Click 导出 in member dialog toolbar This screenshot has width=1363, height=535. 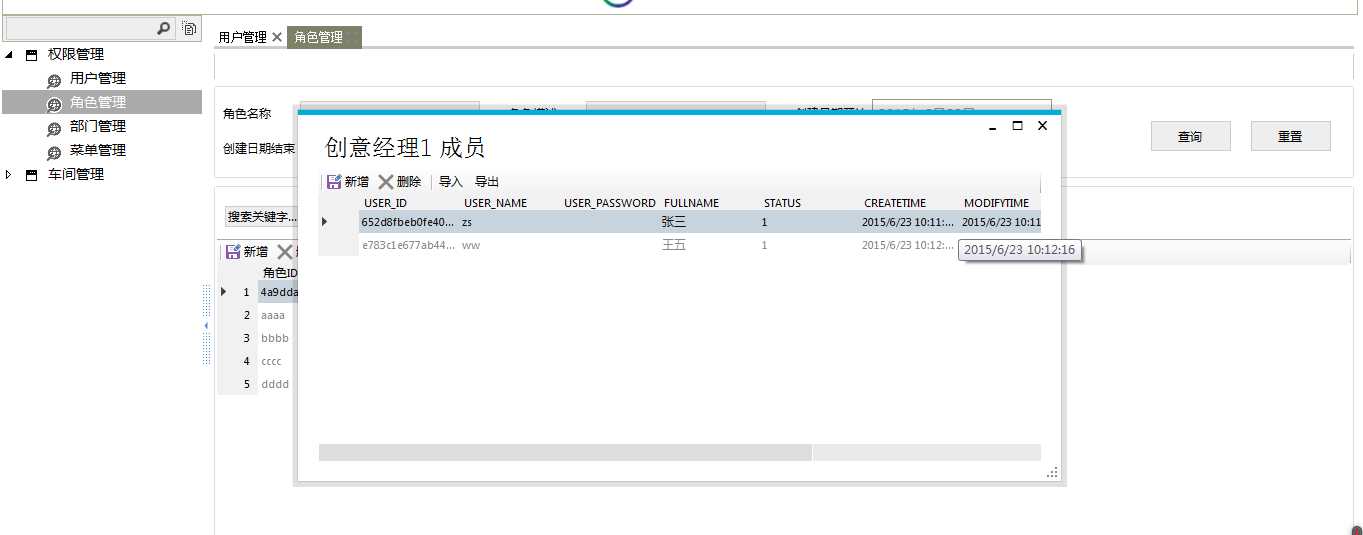click(x=487, y=182)
